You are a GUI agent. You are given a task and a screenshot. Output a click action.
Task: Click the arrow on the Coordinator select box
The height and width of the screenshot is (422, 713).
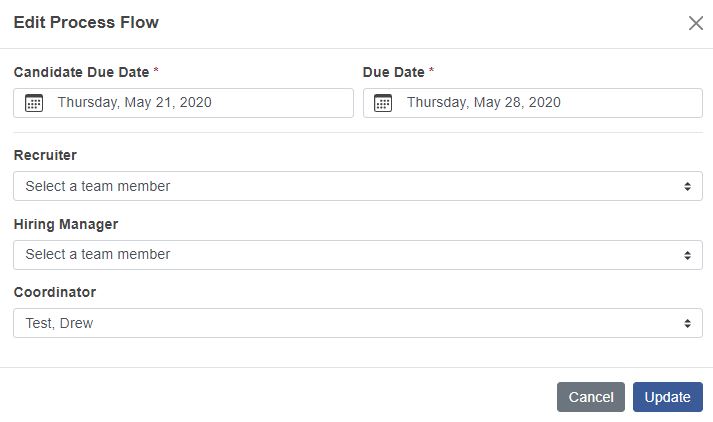687,323
